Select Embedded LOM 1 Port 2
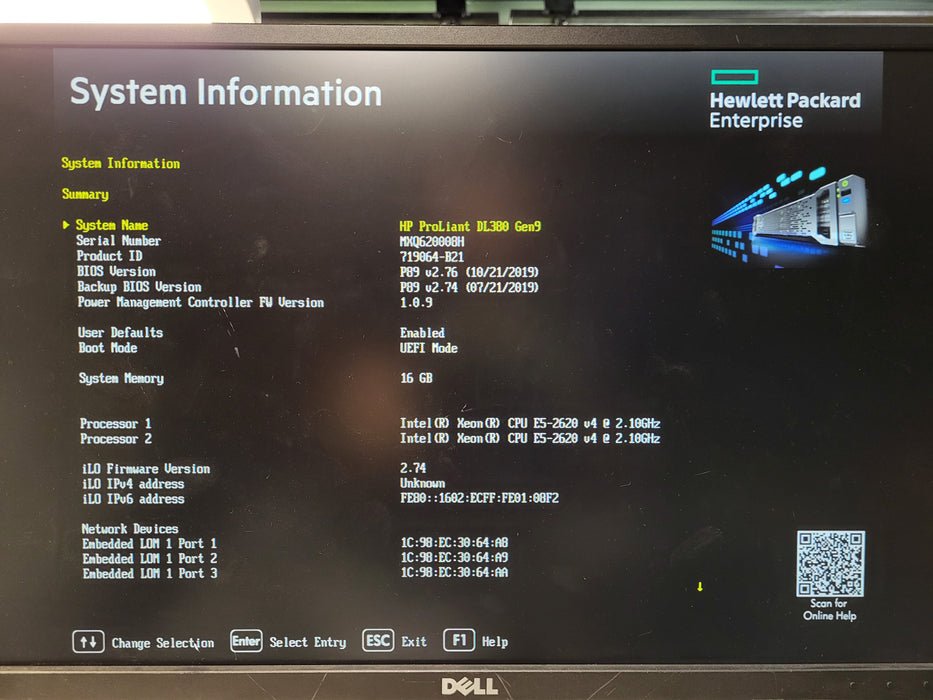Viewport: 933px width, 700px height. coord(150,558)
